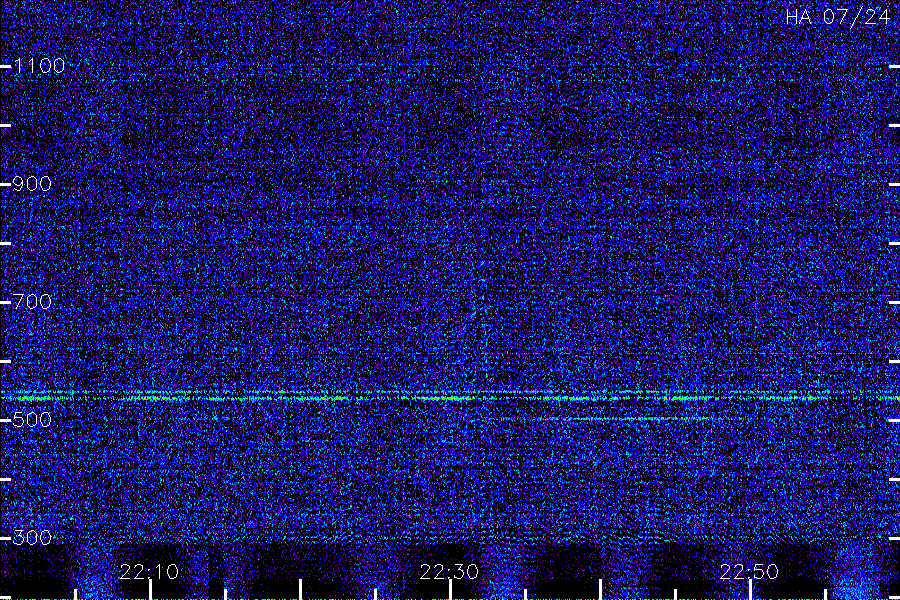The height and width of the screenshot is (600, 900).
Task: Click the 300 frequency axis label
Action: click(32, 537)
